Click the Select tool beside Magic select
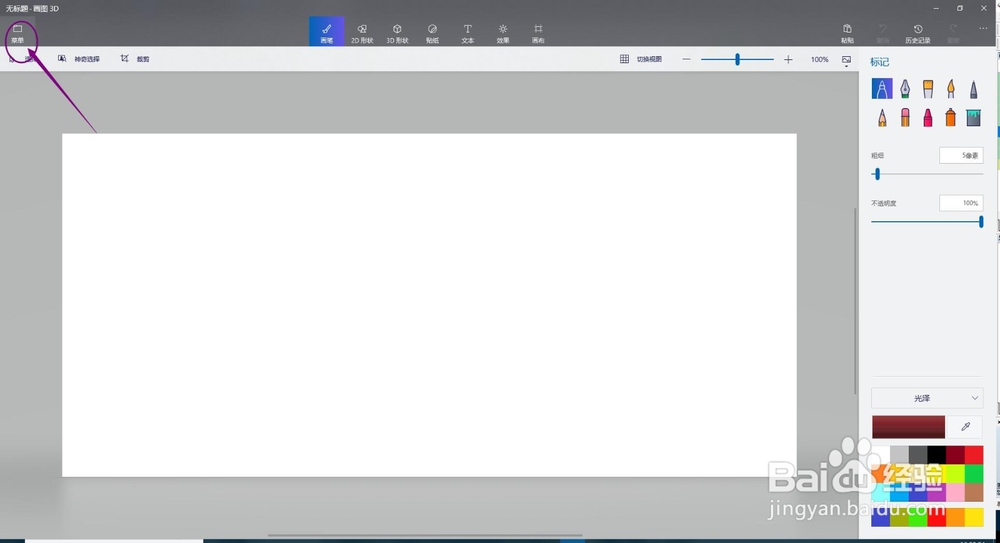Screen dimensions: 1000x543 point(22,59)
